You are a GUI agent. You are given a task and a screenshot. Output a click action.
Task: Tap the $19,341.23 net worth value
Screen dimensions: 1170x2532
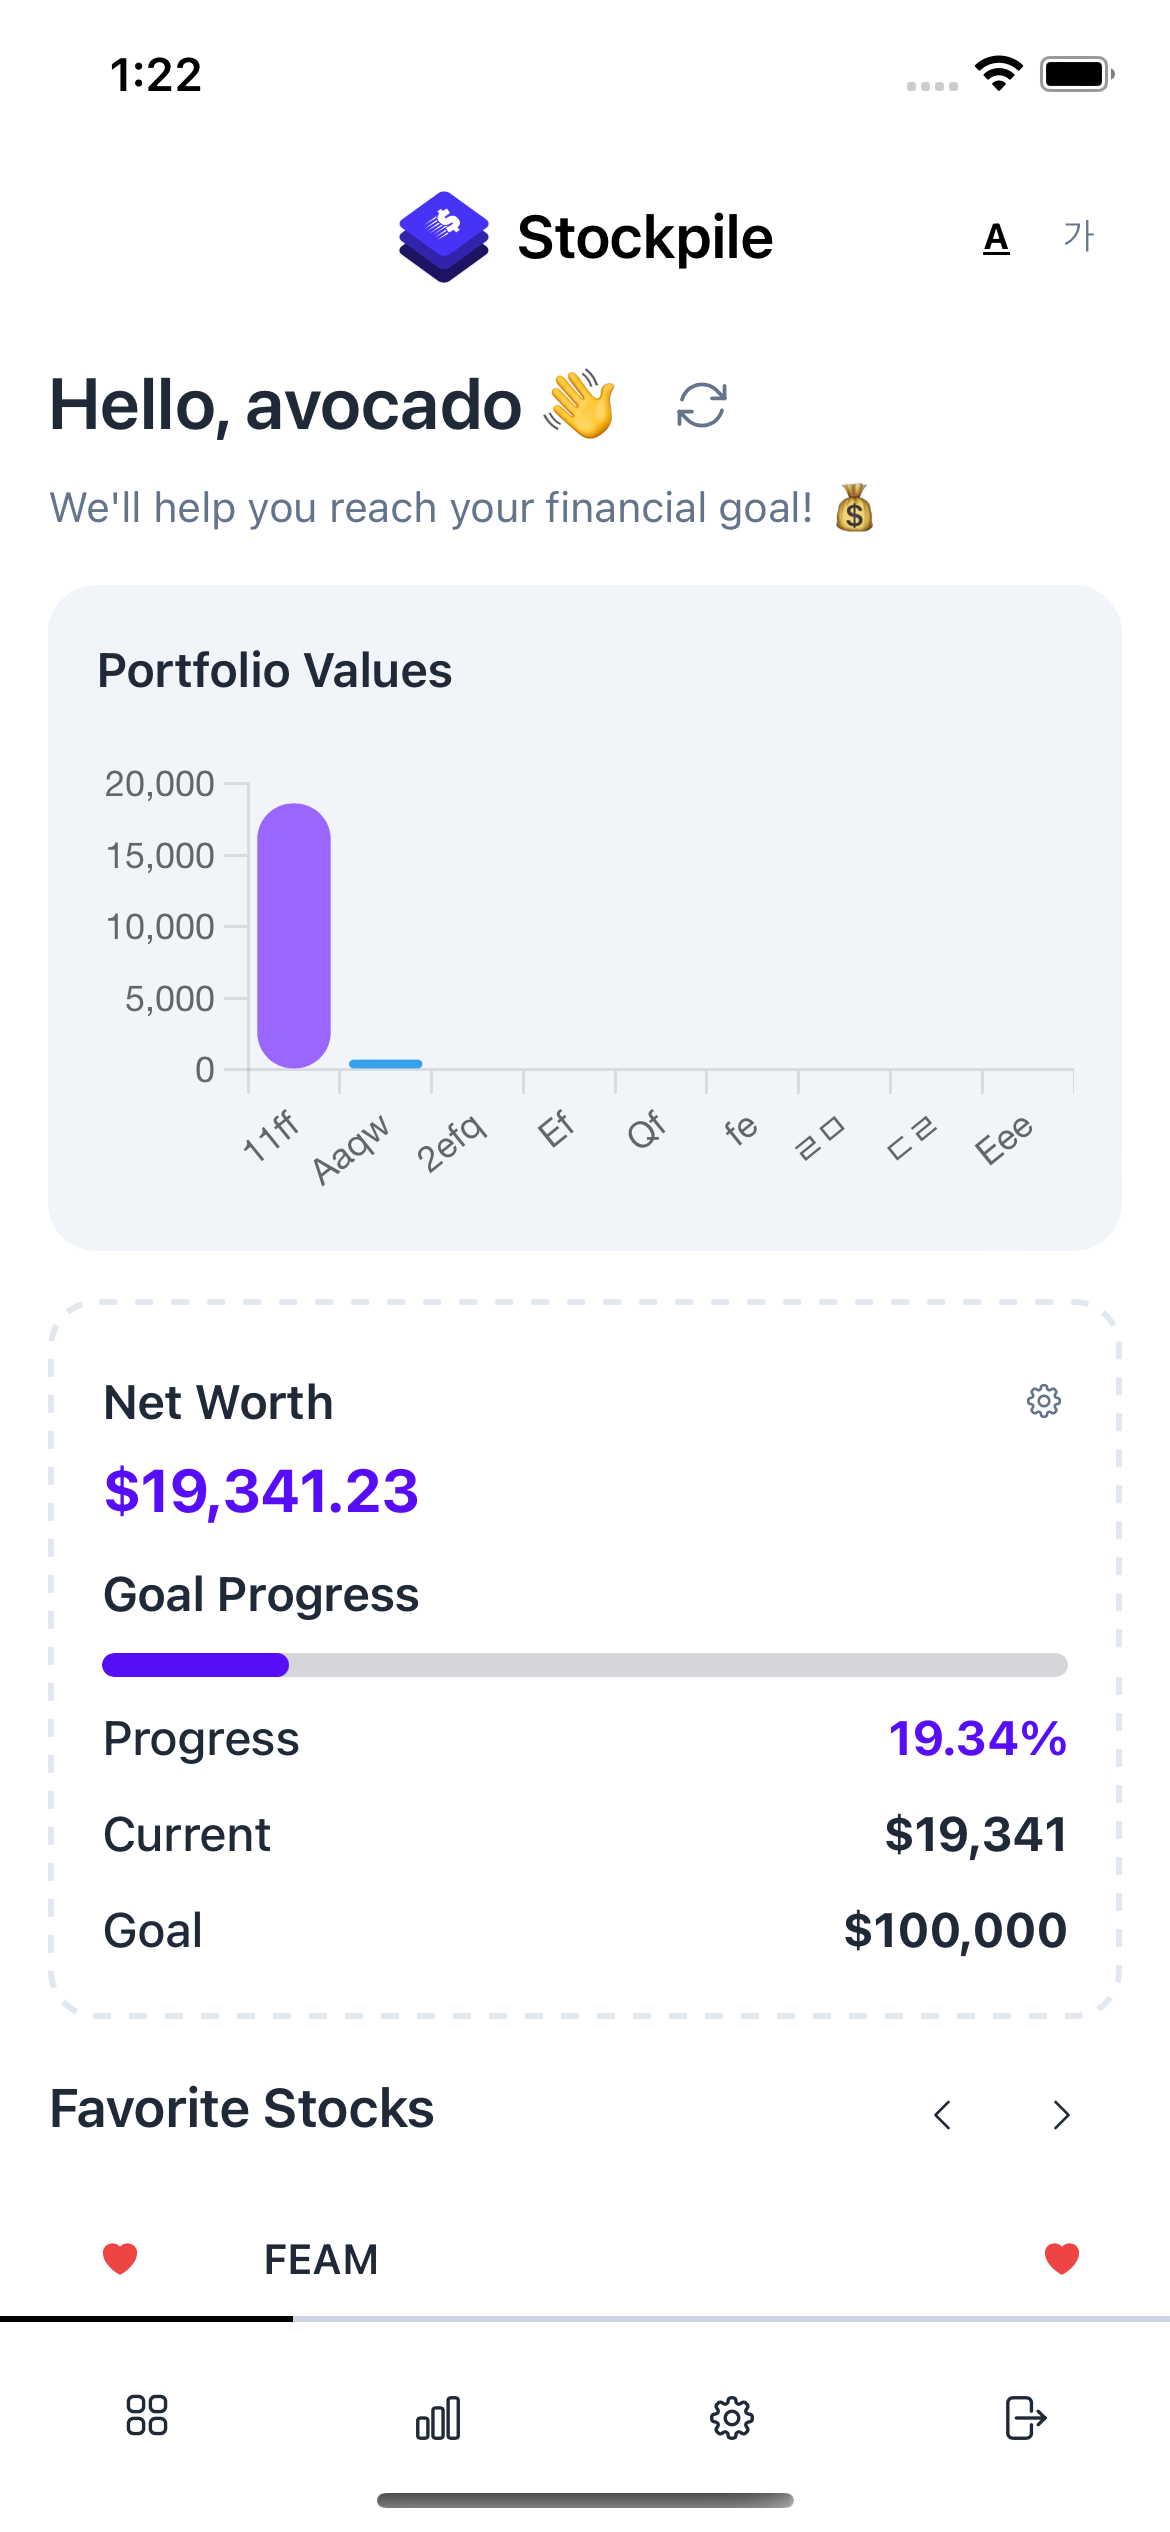(x=261, y=1491)
